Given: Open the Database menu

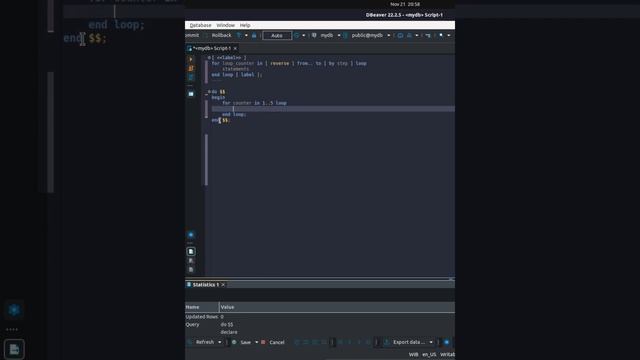Looking at the screenshot, I should tap(200, 25).
